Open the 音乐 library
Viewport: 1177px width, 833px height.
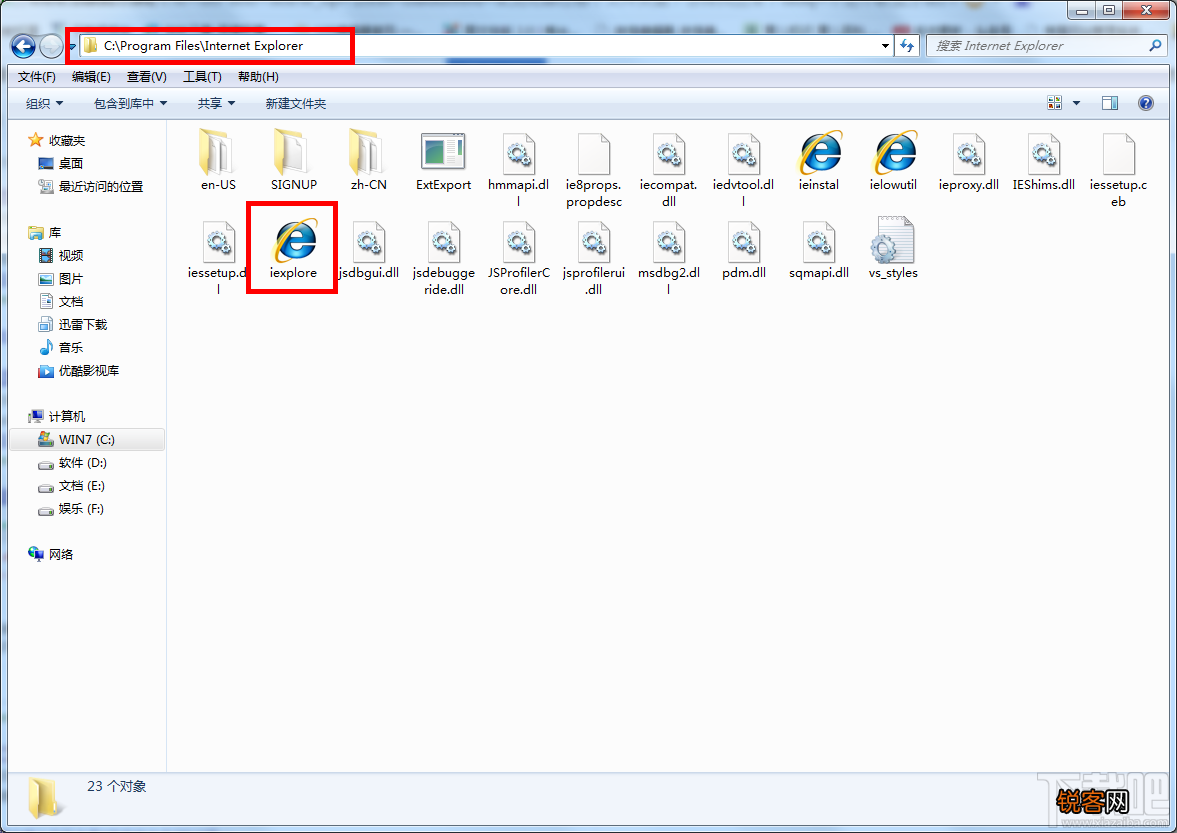61,347
